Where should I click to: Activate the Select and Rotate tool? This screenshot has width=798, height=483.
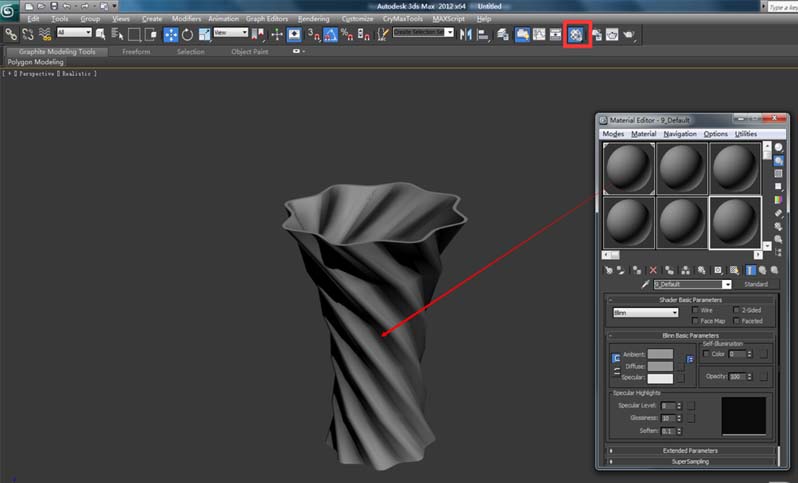(x=187, y=34)
